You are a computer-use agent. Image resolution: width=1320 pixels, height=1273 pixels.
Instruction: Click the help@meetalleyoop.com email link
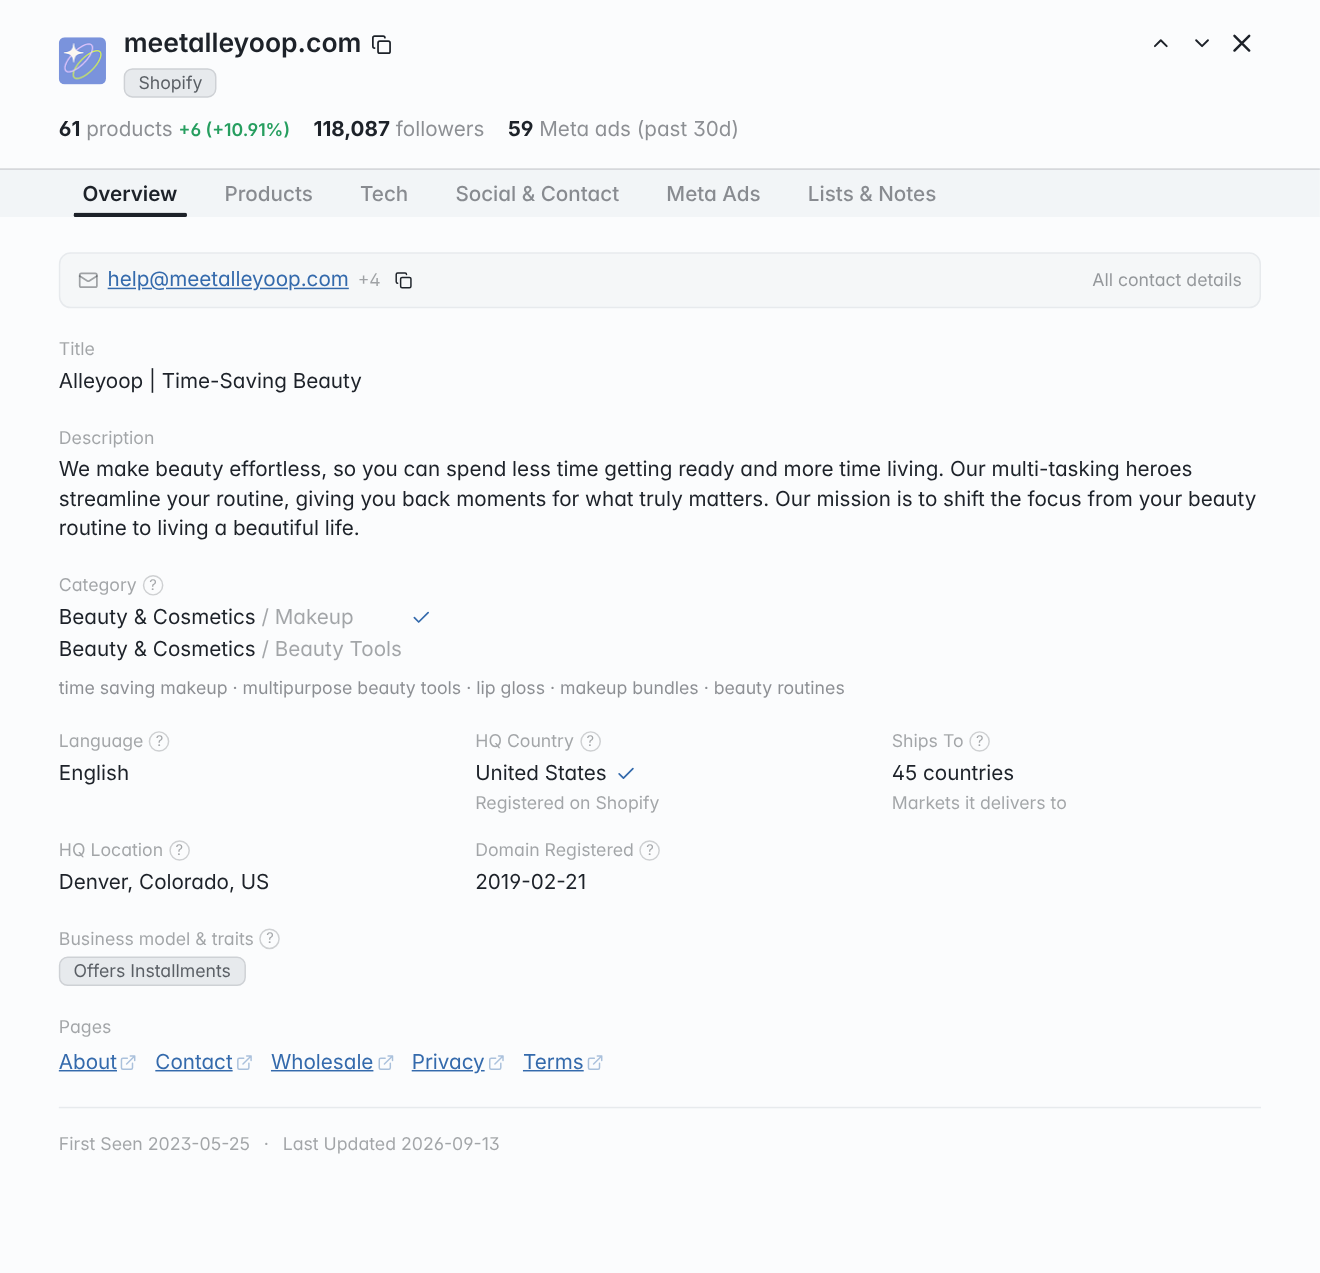(228, 279)
